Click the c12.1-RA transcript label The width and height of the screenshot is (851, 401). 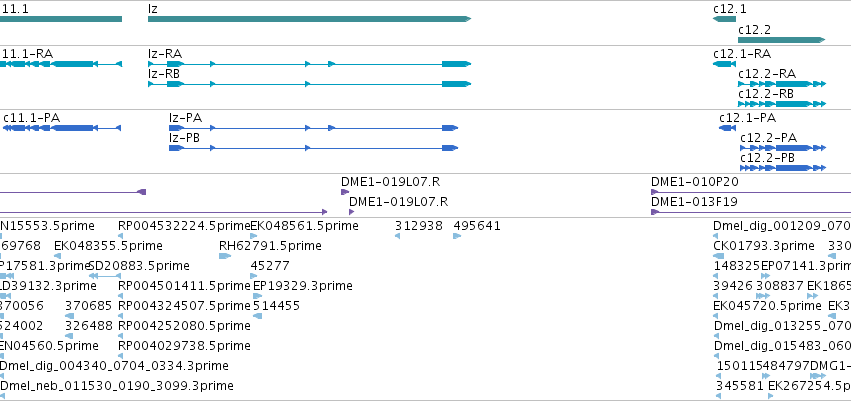742,54
